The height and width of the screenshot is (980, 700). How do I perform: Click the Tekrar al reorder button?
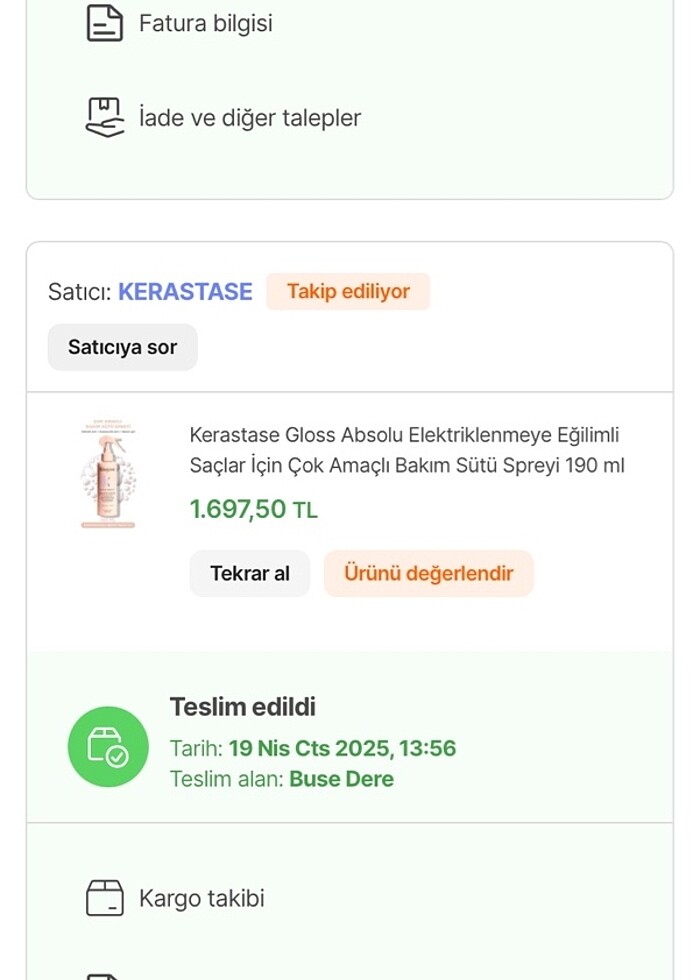(x=249, y=573)
